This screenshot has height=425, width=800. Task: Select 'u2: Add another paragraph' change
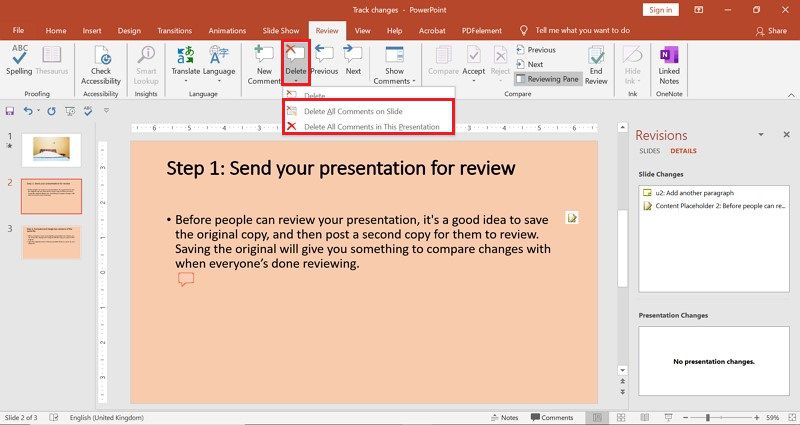(x=714, y=193)
